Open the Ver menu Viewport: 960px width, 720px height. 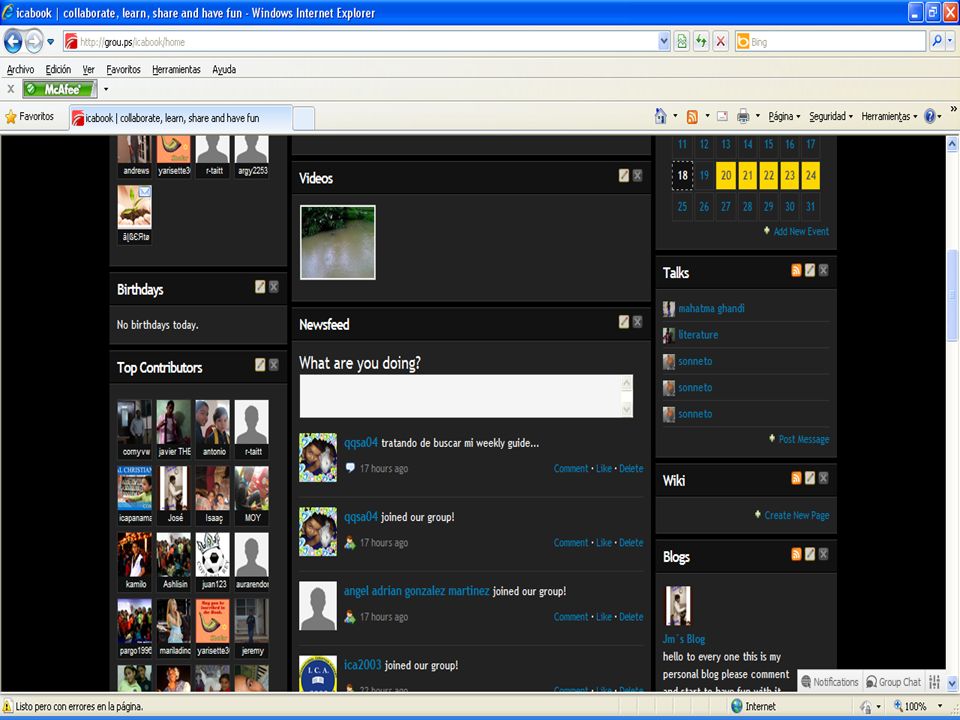click(x=88, y=70)
